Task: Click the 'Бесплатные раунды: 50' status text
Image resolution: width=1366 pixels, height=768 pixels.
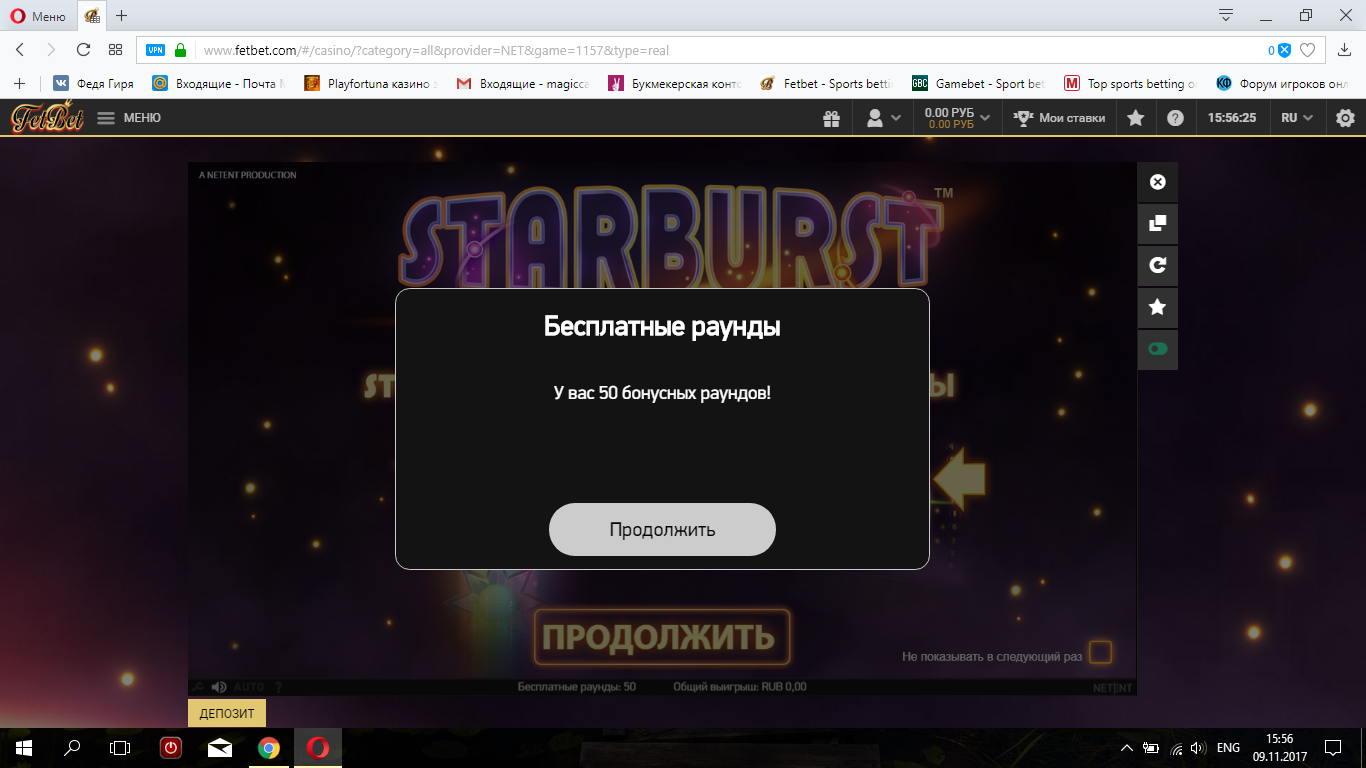Action: (x=577, y=687)
